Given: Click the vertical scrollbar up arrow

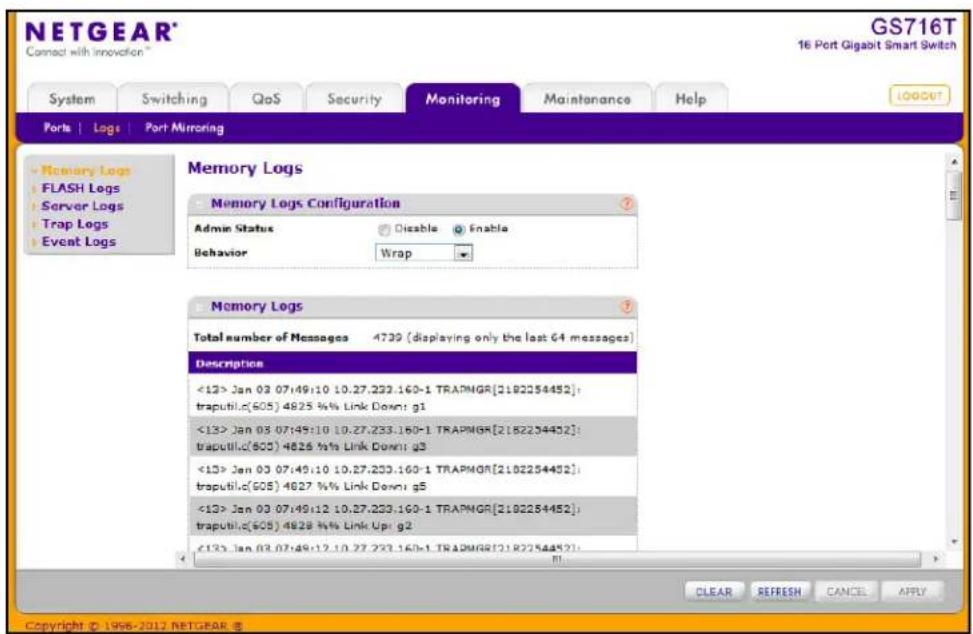Looking at the screenshot, I should tap(954, 162).
